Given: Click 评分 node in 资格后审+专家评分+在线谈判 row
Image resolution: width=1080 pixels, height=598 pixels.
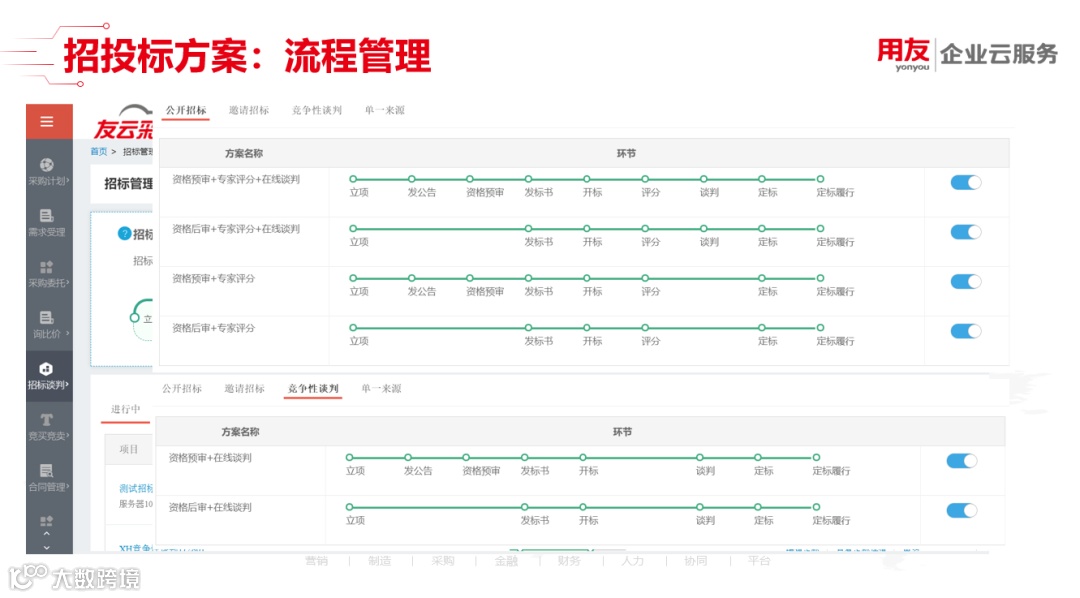Looking at the screenshot, I should 645,229.
